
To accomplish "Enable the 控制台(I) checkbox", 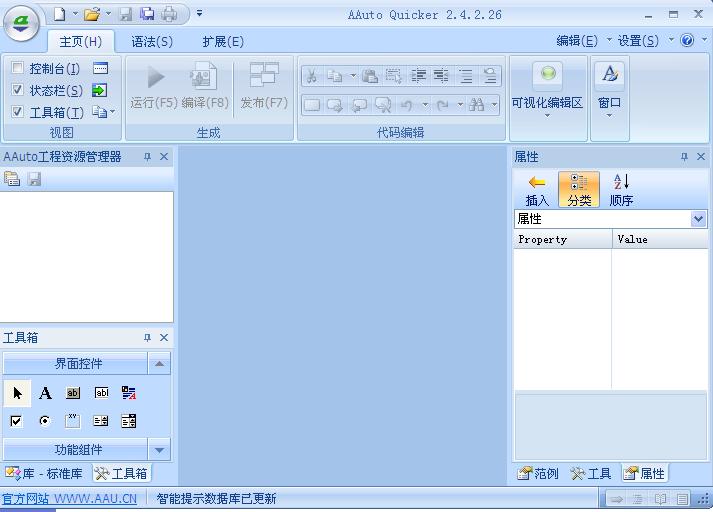I will click(x=17, y=68).
